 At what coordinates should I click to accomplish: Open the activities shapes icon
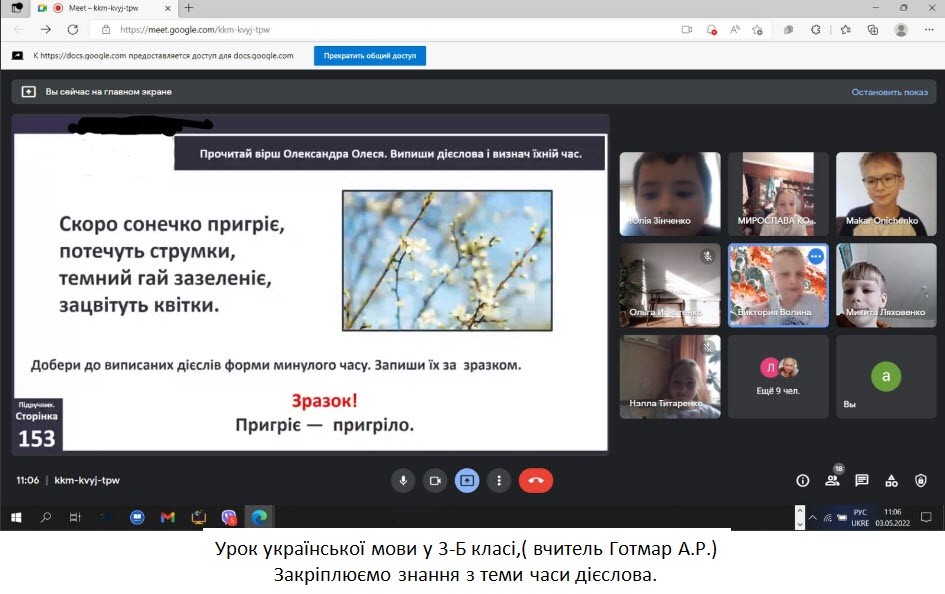point(892,480)
